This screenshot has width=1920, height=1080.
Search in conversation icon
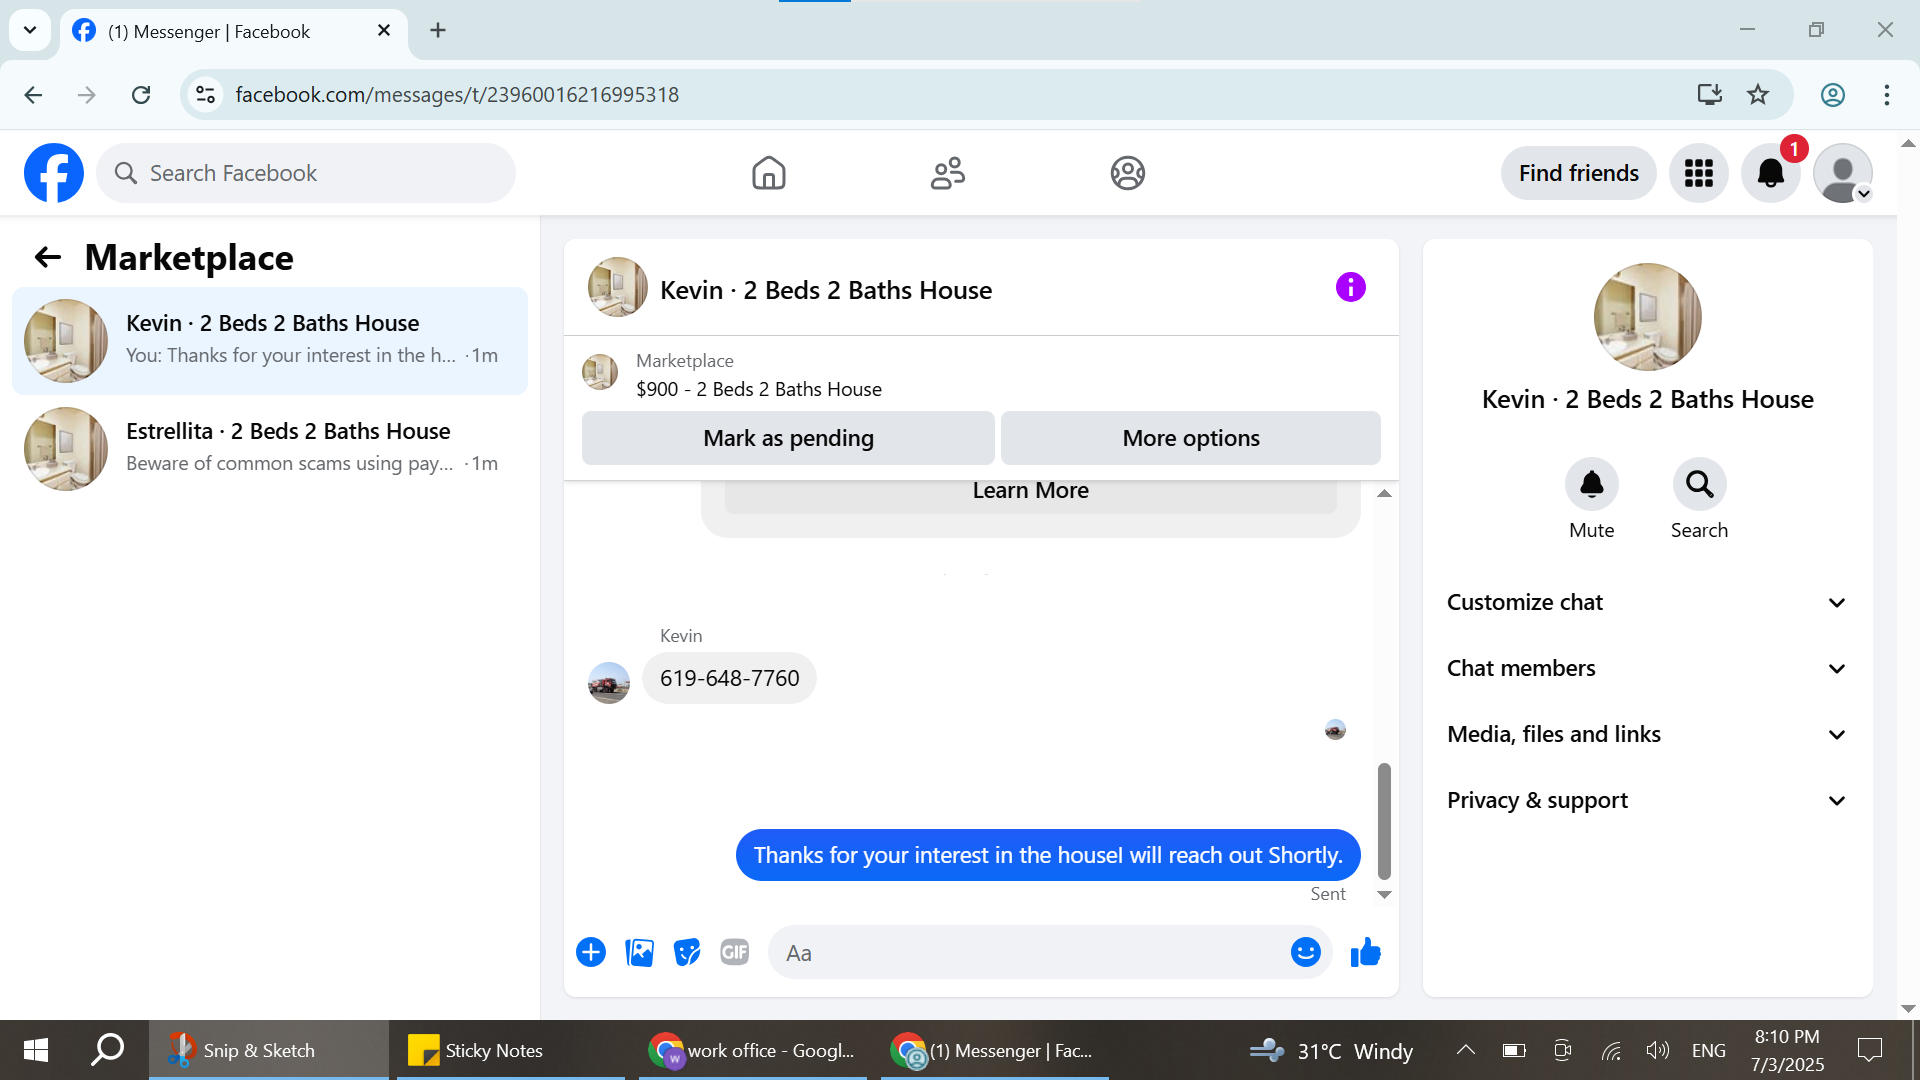point(1699,485)
